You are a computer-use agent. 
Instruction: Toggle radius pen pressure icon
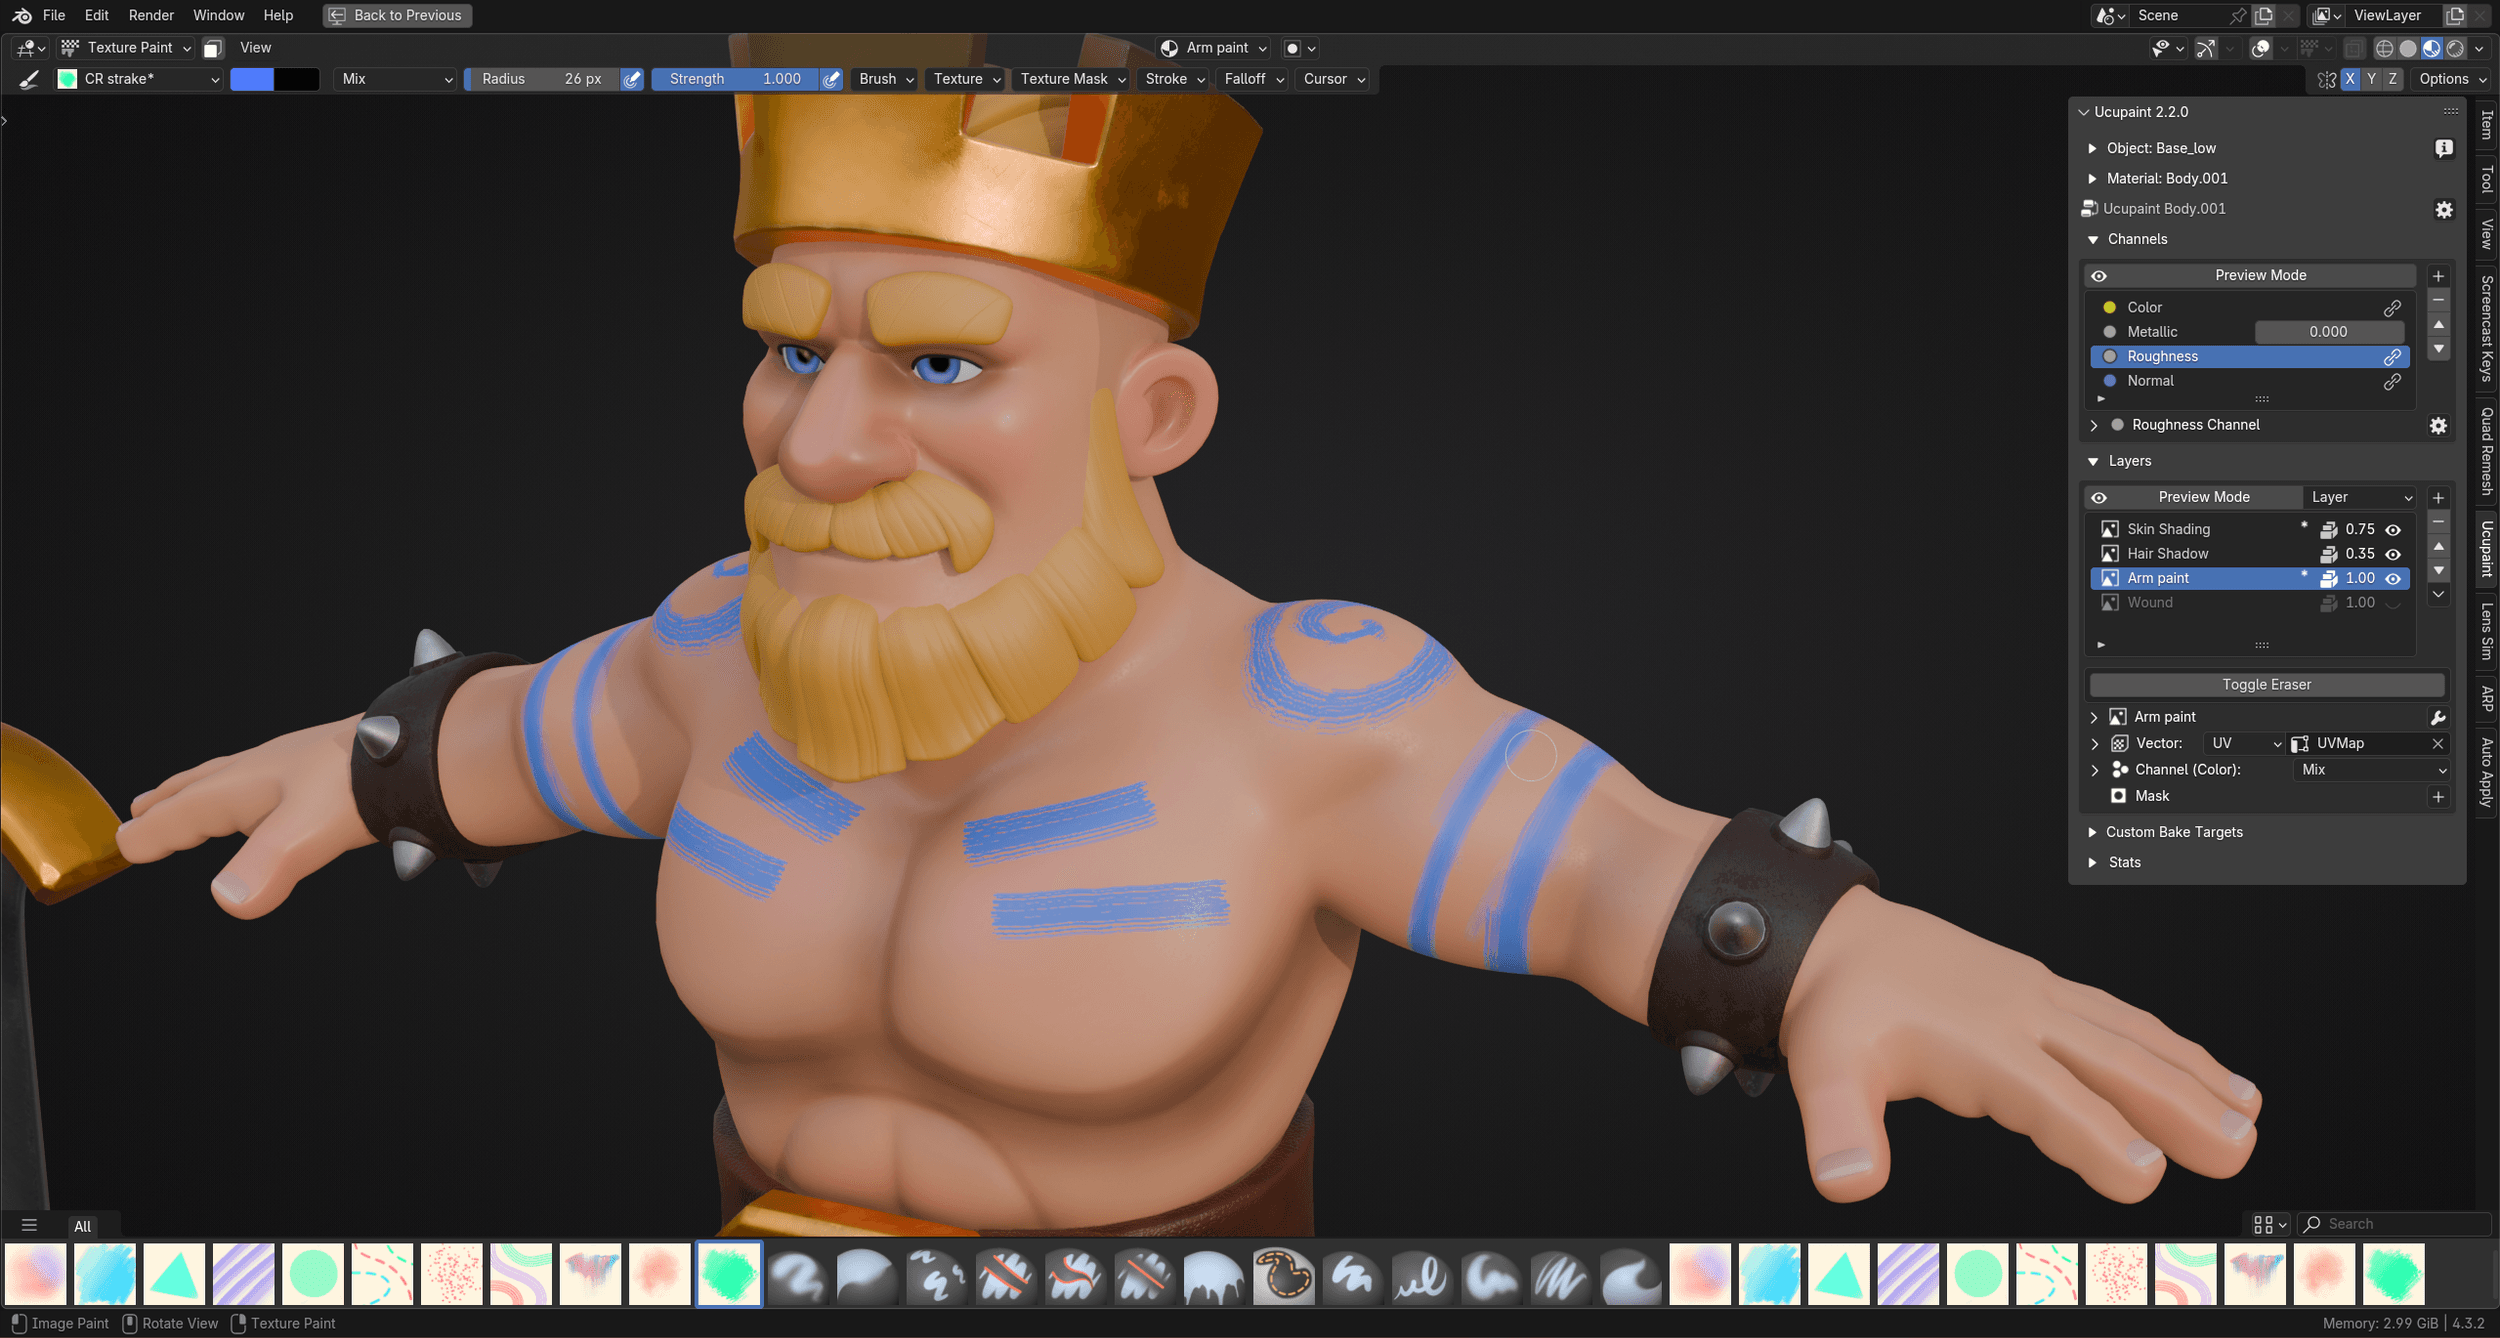coord(632,79)
